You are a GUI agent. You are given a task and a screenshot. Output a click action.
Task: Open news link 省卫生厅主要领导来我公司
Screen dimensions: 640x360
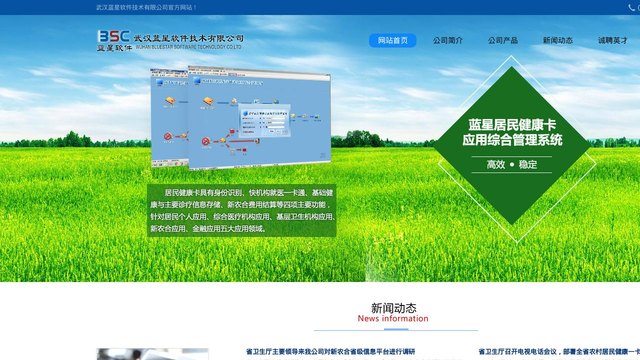pyautogui.click(x=330, y=351)
